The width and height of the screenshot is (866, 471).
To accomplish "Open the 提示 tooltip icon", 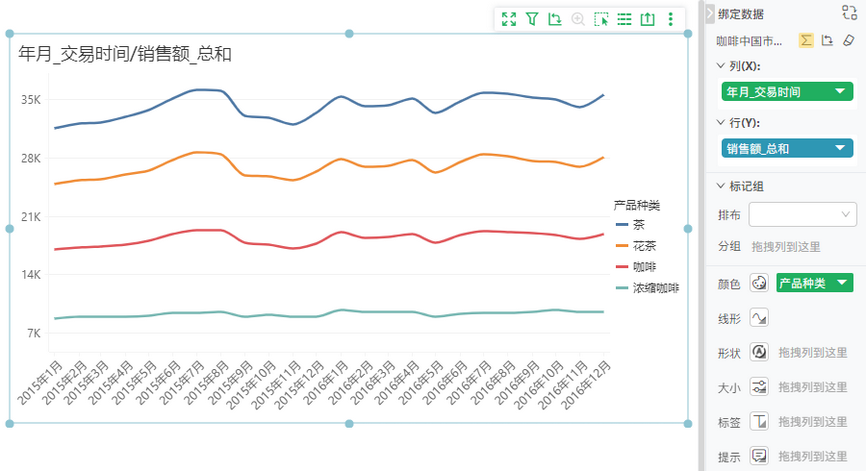I will [759, 456].
